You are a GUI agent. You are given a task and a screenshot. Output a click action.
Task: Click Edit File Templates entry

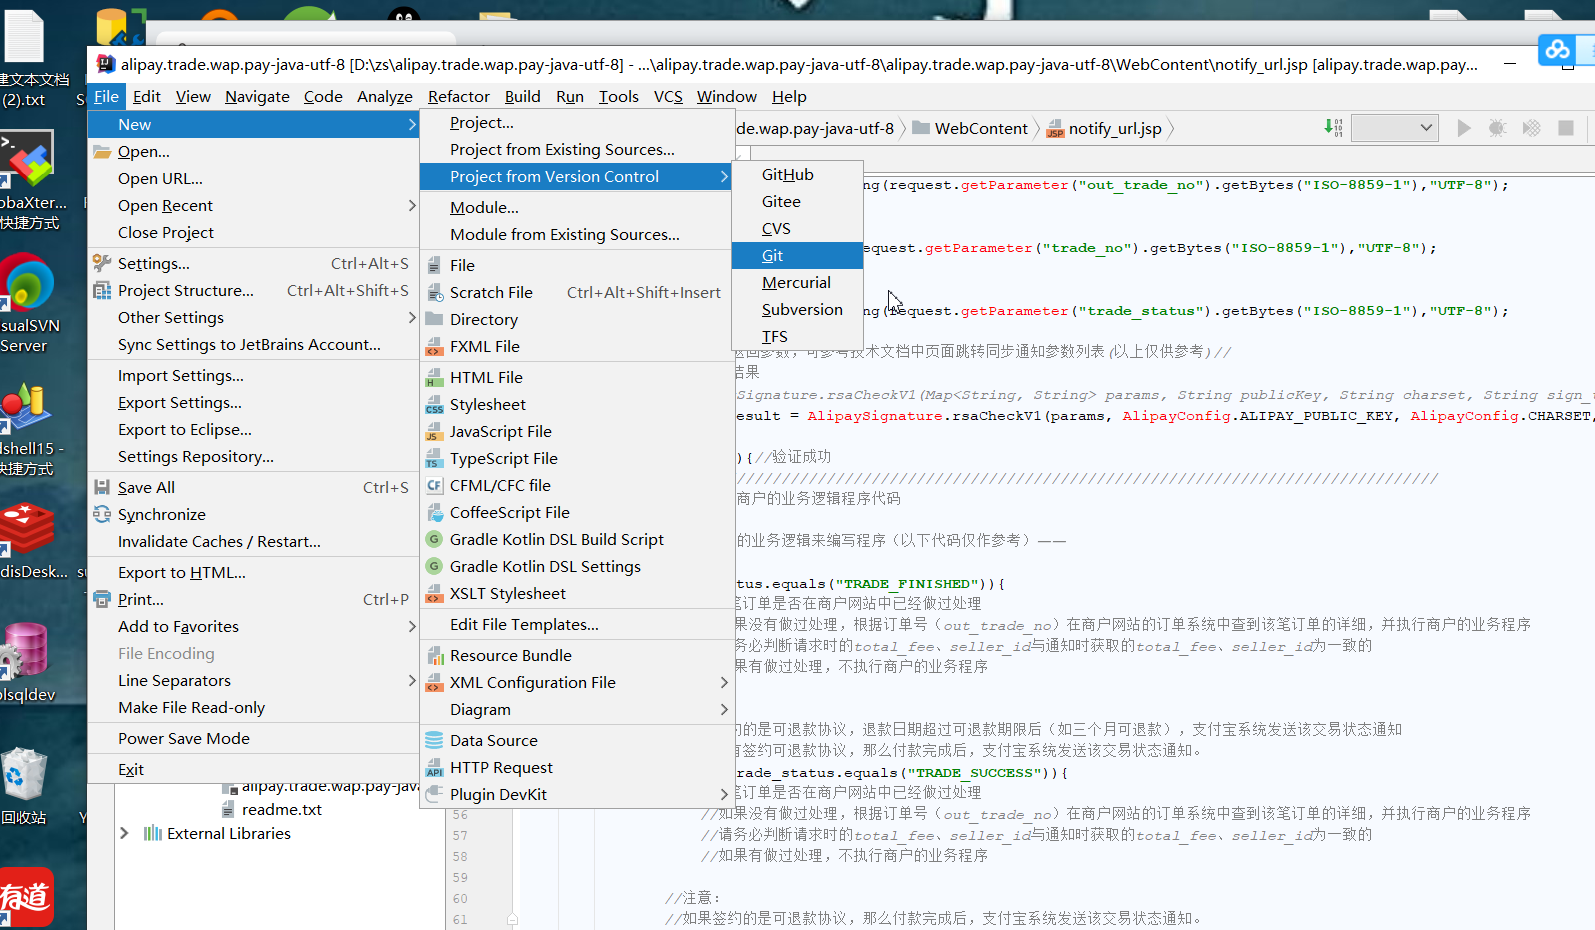click(x=577, y=624)
